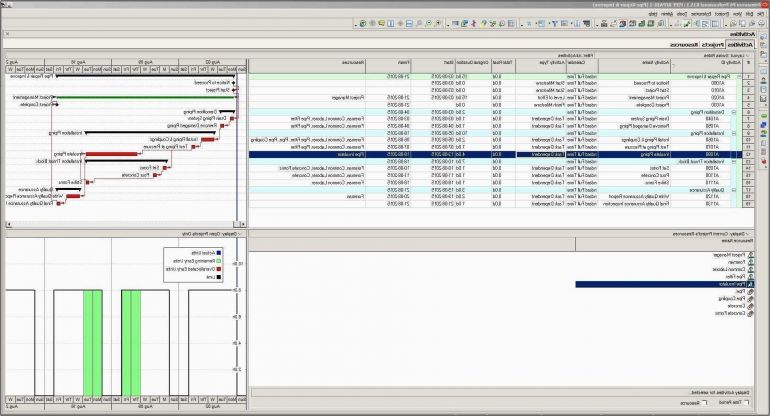Collapse the Quality Assurance WBS group
770x416 pixels.
pos(734,190)
